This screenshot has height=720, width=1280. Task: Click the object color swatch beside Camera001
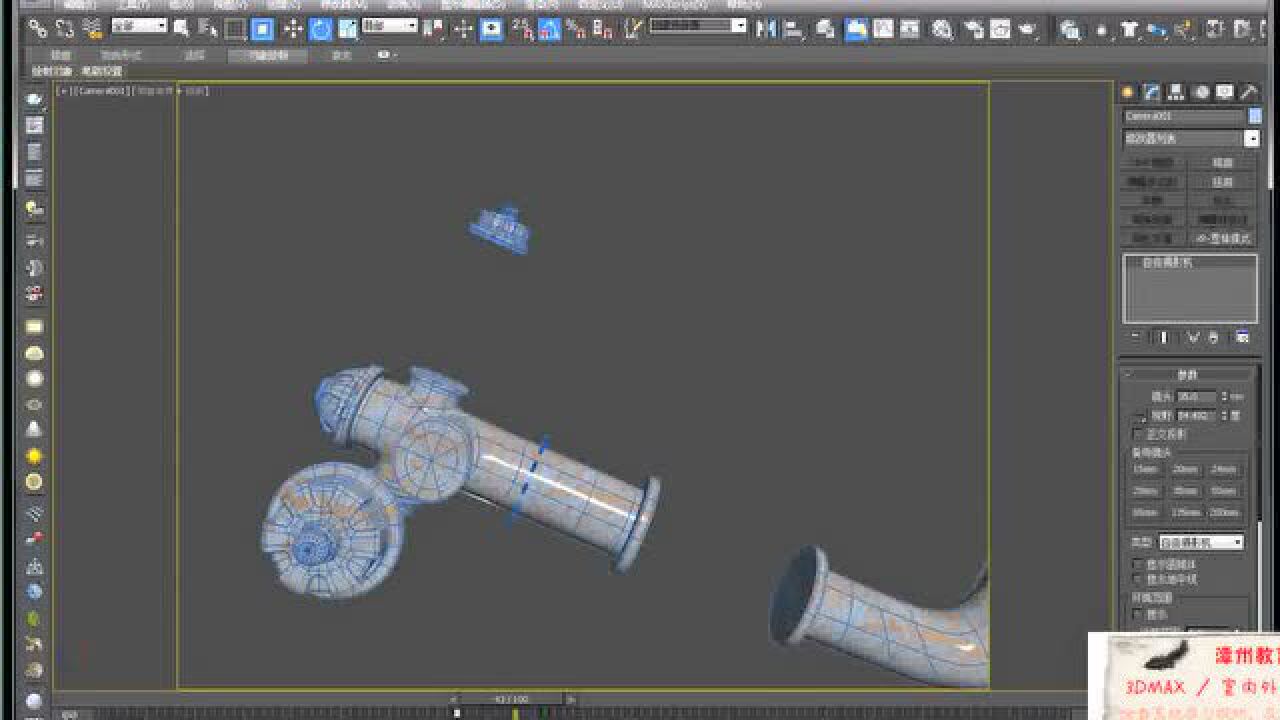click(1255, 116)
